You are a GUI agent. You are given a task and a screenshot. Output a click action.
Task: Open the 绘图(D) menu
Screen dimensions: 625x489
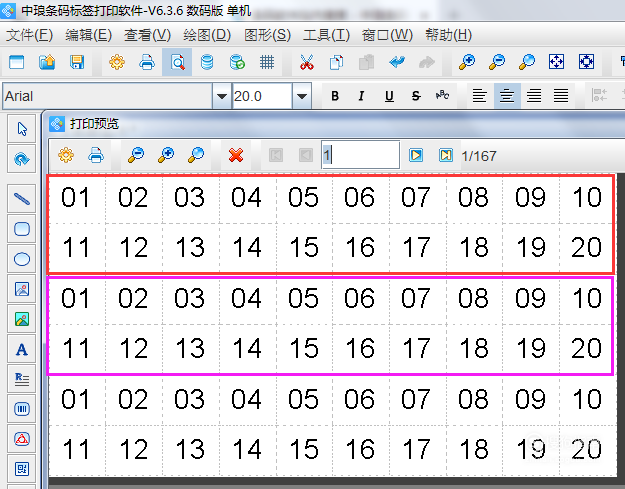pyautogui.click(x=207, y=35)
